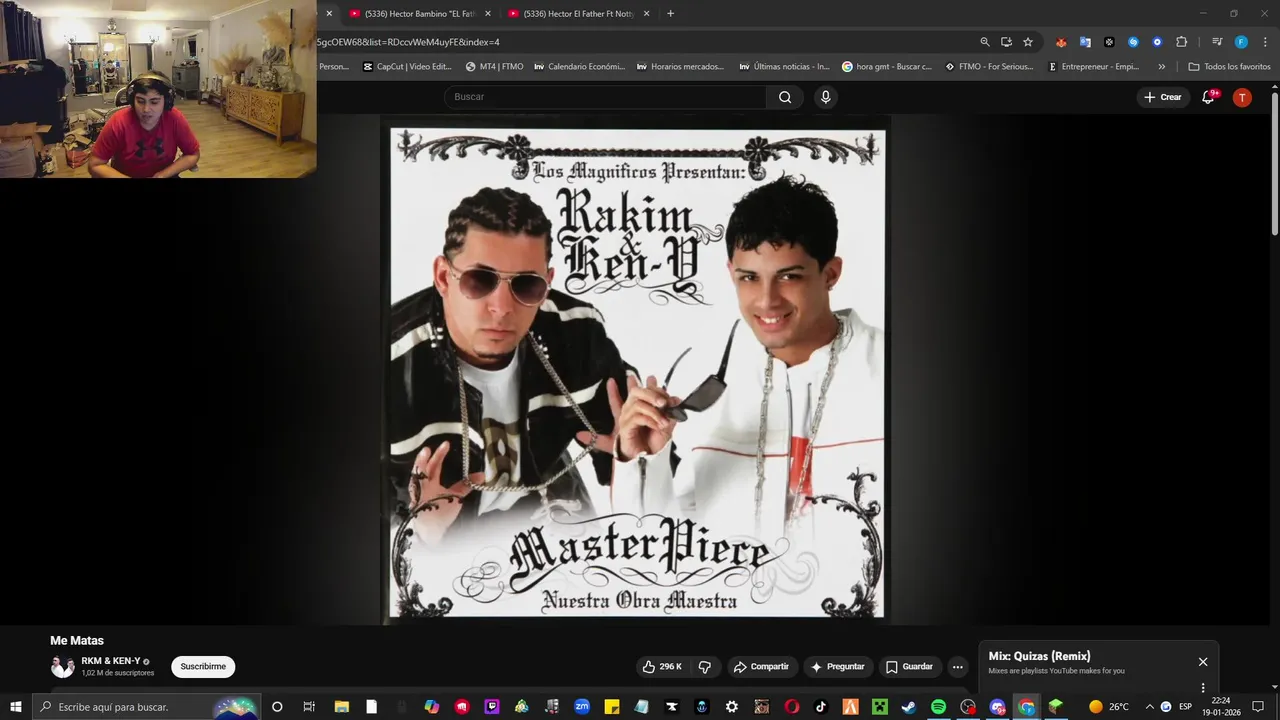Close the Hector El Father Ft Notty tab
This screenshot has width=1280, height=720.
(646, 13)
